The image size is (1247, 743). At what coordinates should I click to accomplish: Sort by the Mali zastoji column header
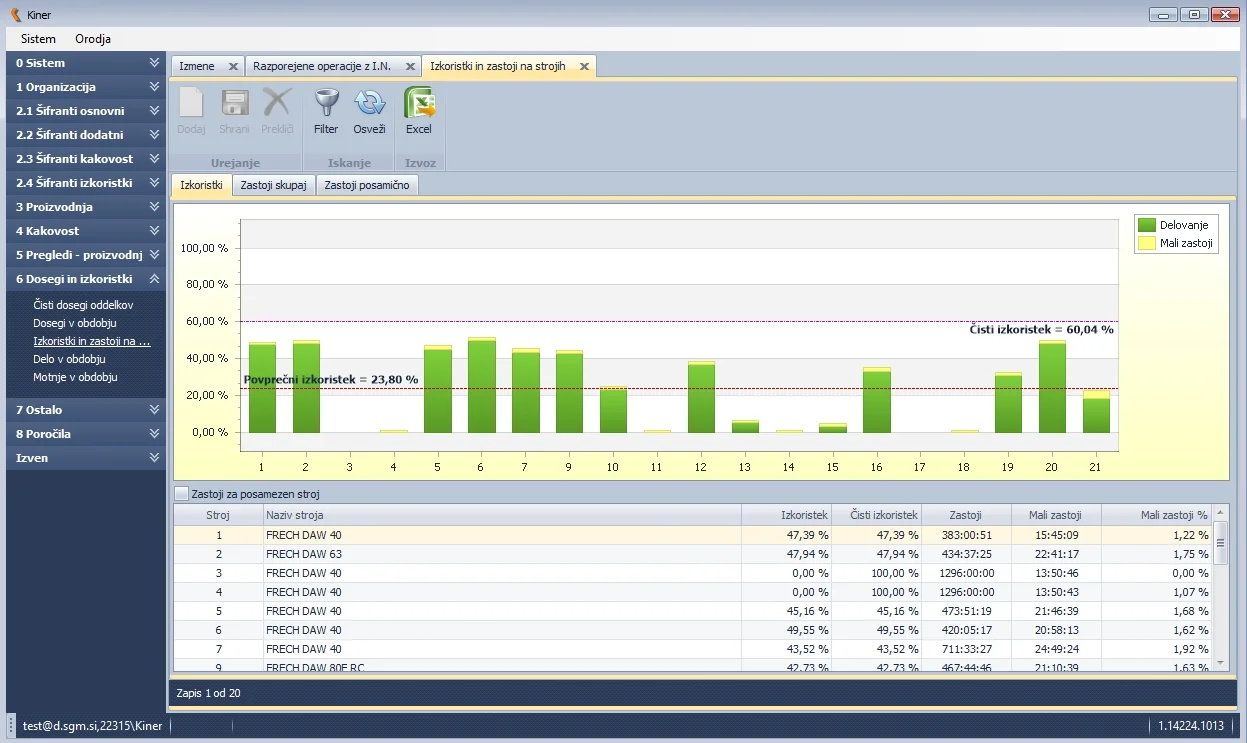[1056, 515]
